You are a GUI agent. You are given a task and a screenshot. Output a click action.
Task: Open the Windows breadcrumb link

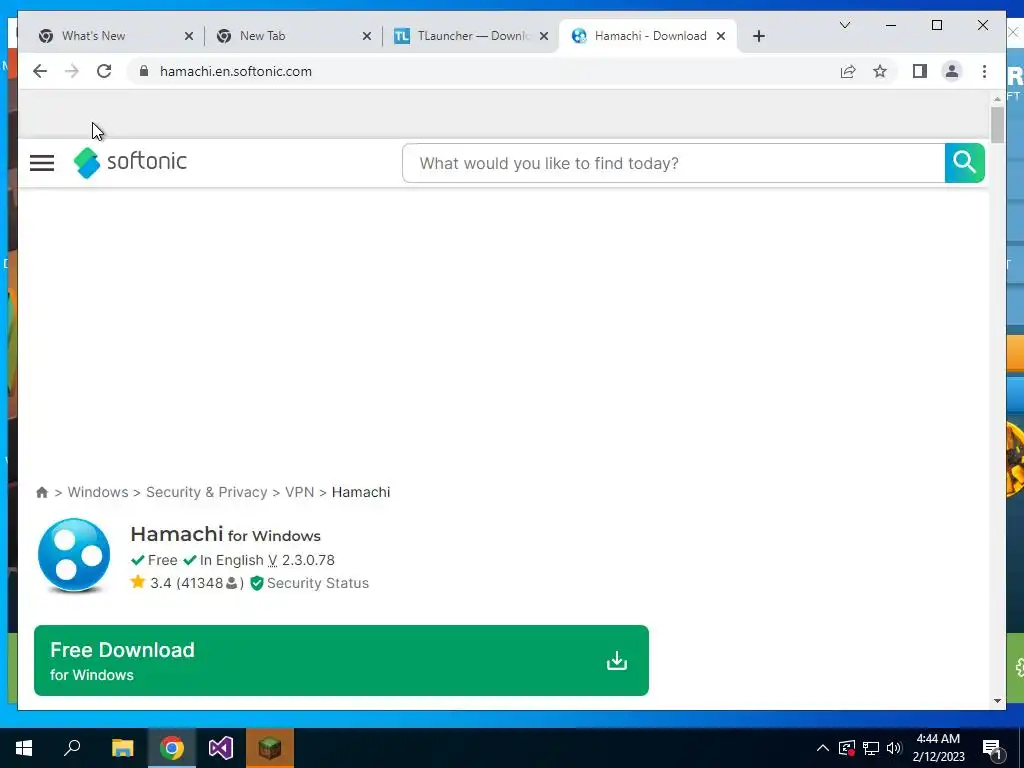tap(98, 492)
